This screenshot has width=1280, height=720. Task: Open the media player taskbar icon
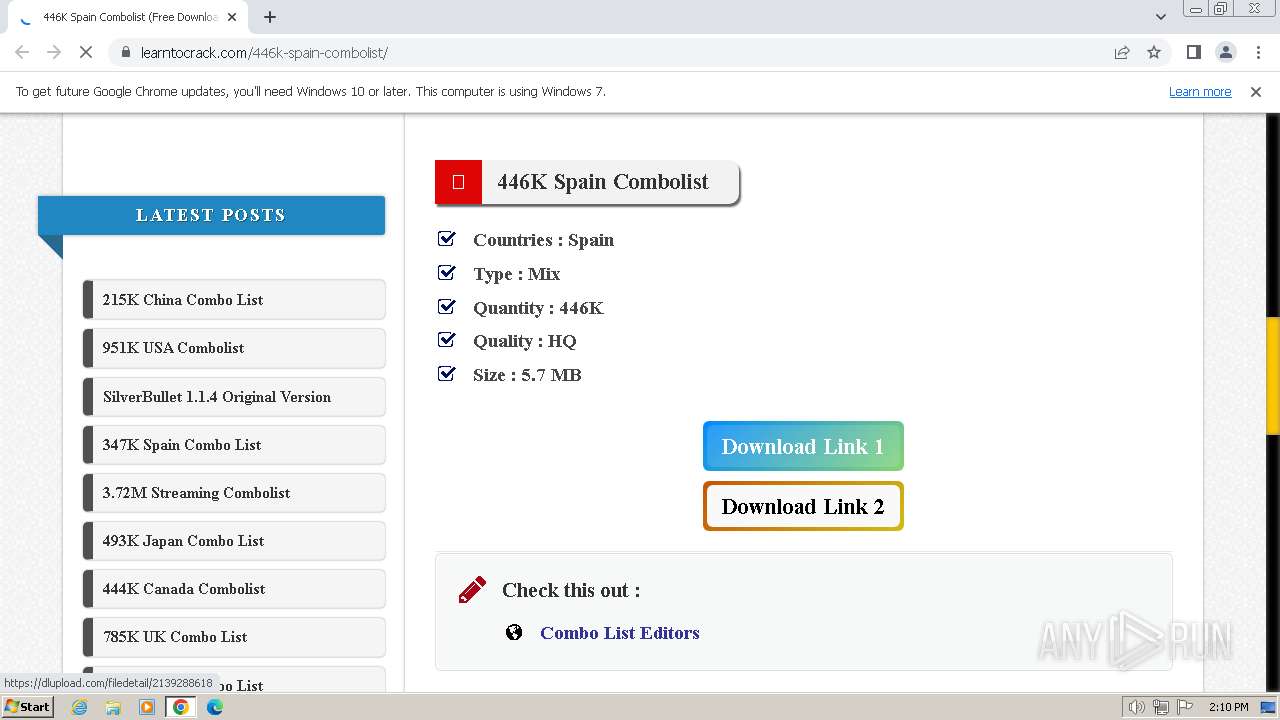[x=147, y=707]
